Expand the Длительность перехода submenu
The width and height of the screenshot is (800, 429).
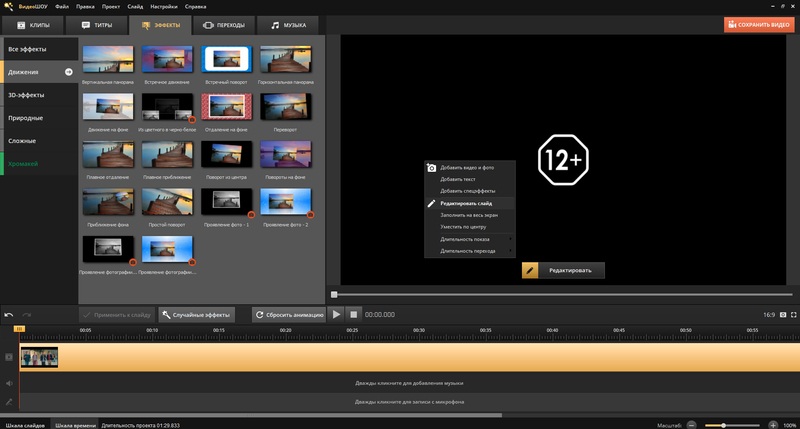[x=469, y=250]
